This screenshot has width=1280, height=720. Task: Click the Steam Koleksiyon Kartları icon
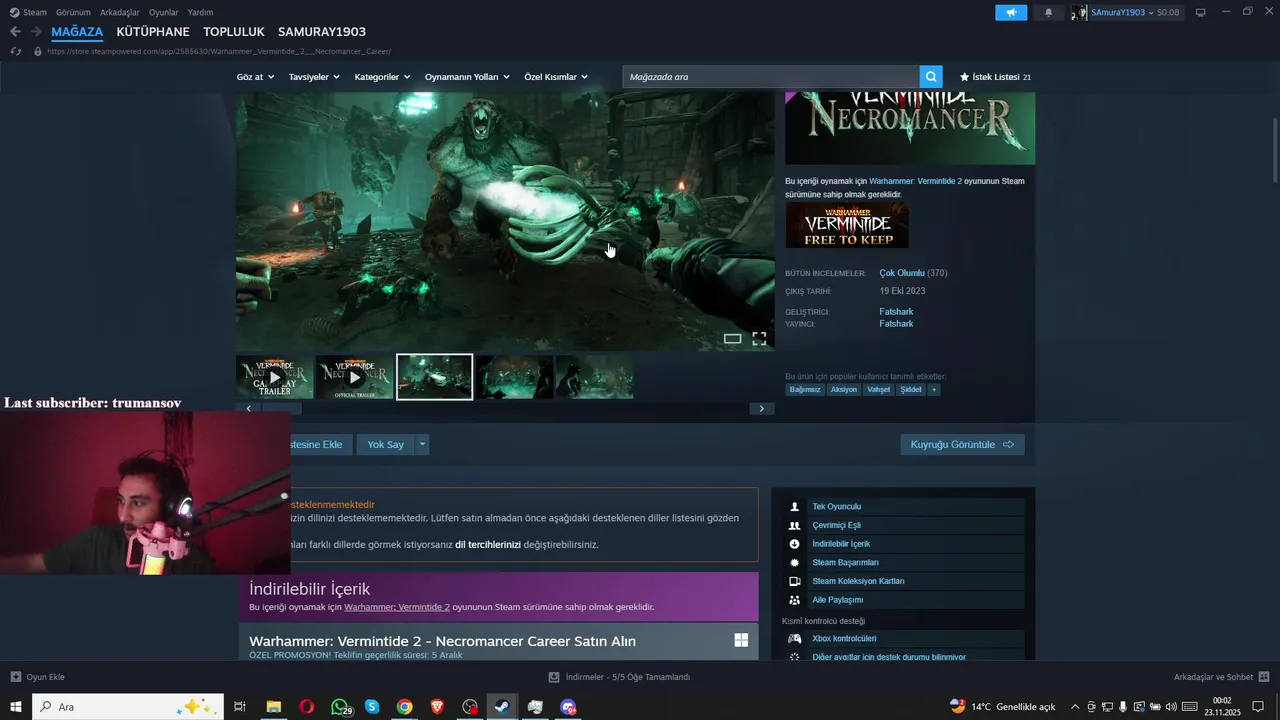click(x=794, y=581)
